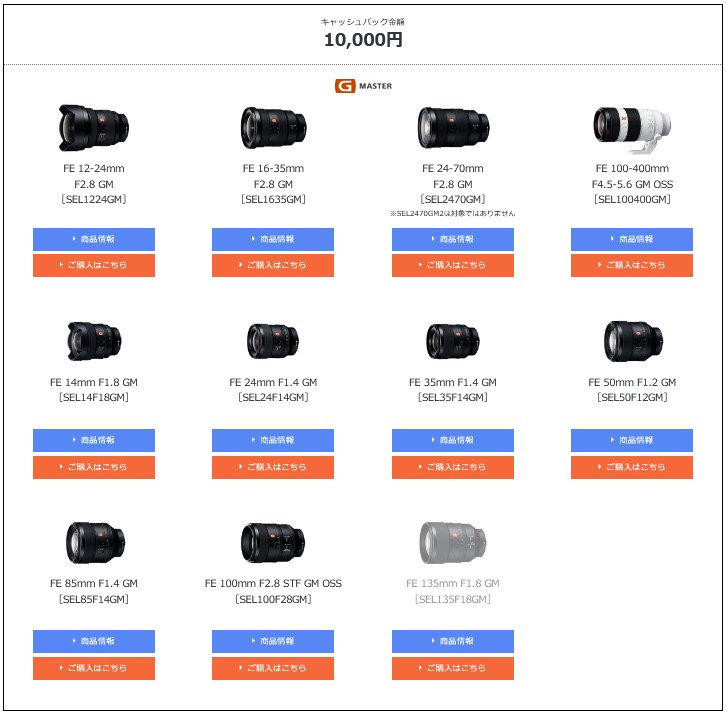The width and height of the screenshot is (727, 714).
Task: Open 商品情報 for FE 12-24mm F2.8 GM
Action: [x=94, y=239]
